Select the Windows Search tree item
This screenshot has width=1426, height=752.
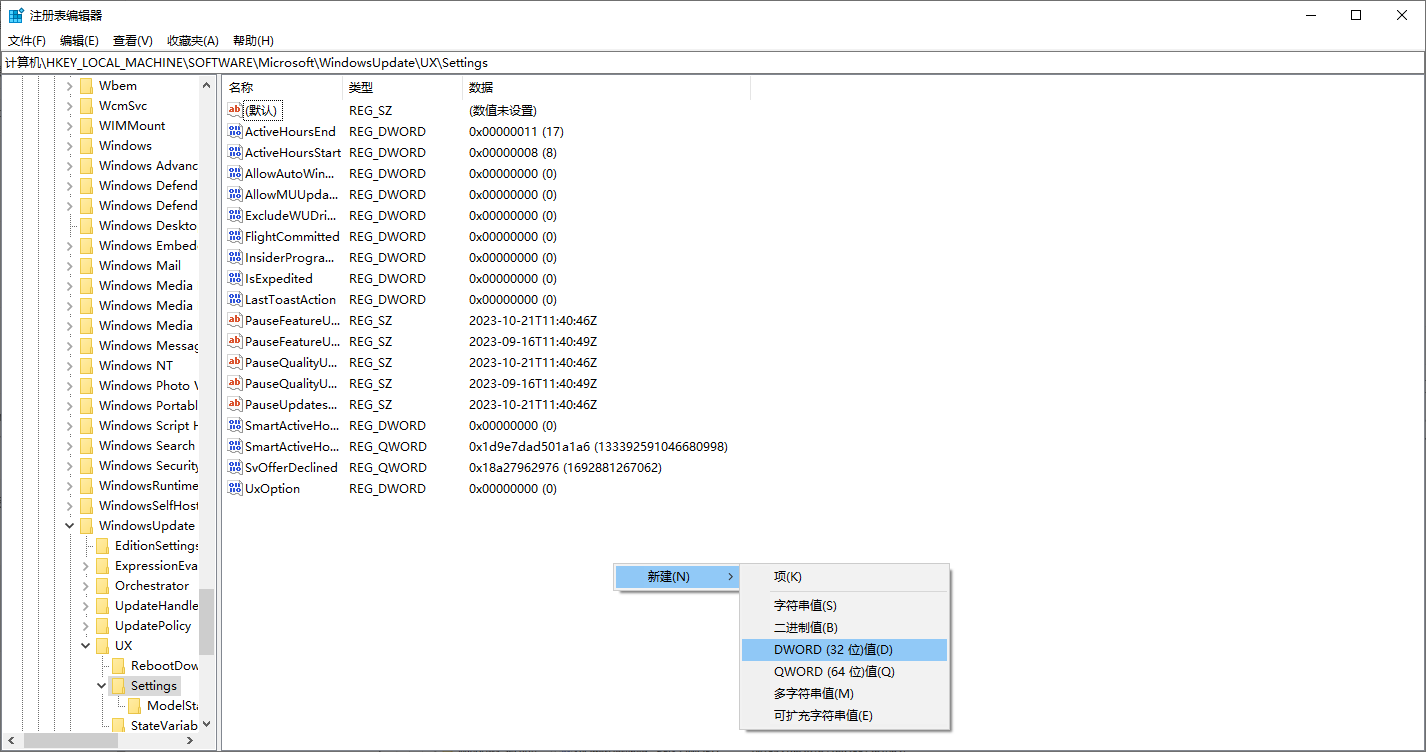tap(146, 445)
